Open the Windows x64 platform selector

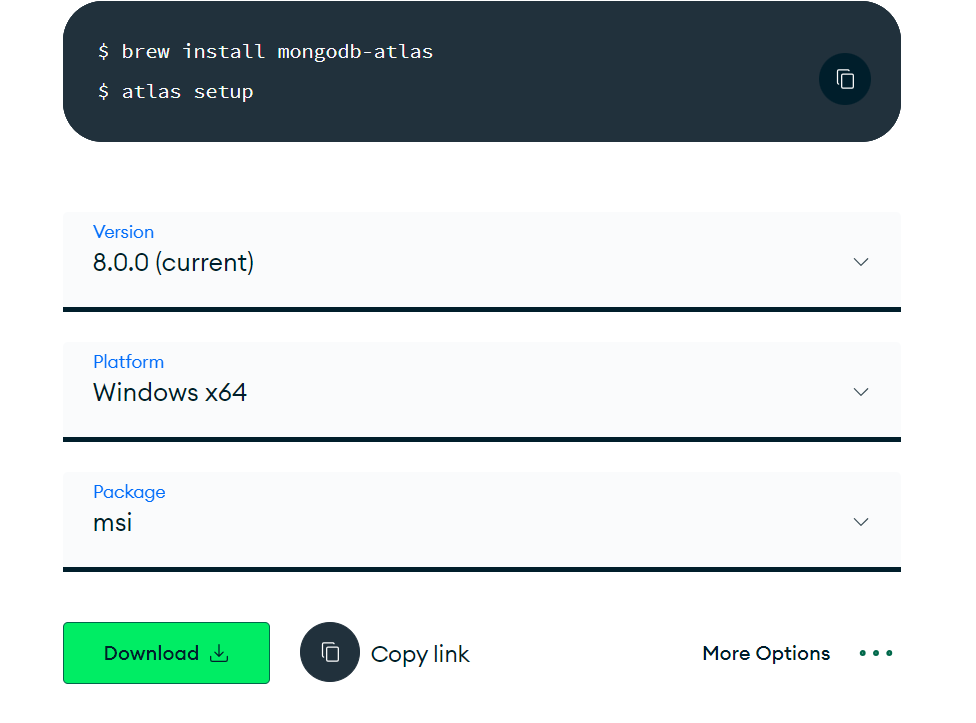point(170,393)
